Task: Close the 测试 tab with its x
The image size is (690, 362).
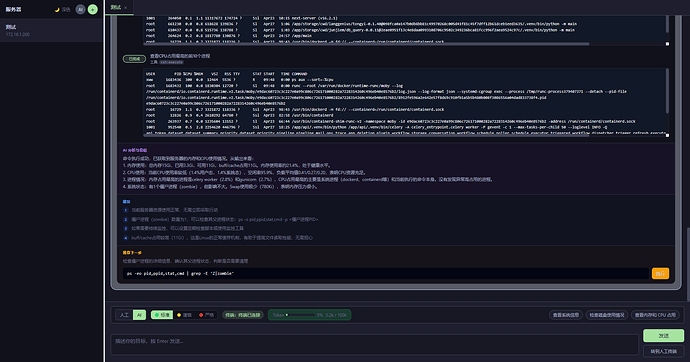Action: [x=126, y=7]
